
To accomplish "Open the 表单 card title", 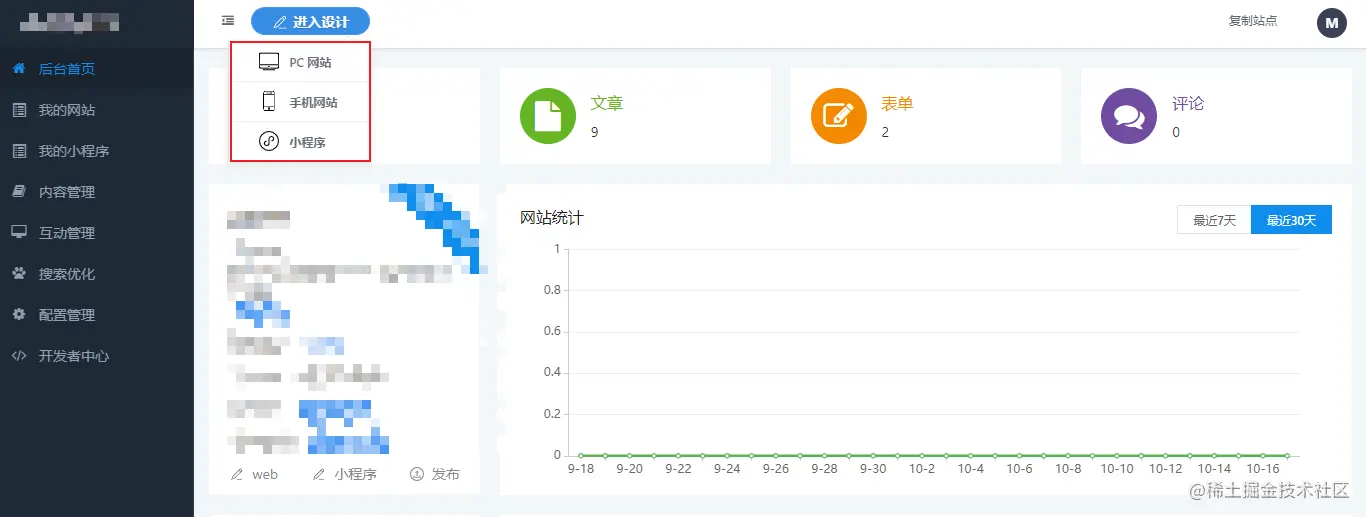I will click(897, 104).
